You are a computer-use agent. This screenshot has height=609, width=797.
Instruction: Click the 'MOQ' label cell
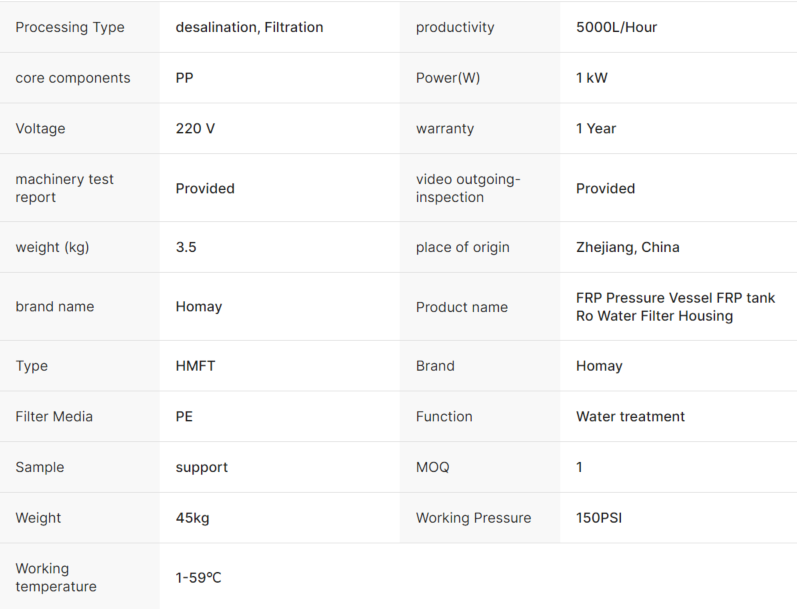click(433, 467)
